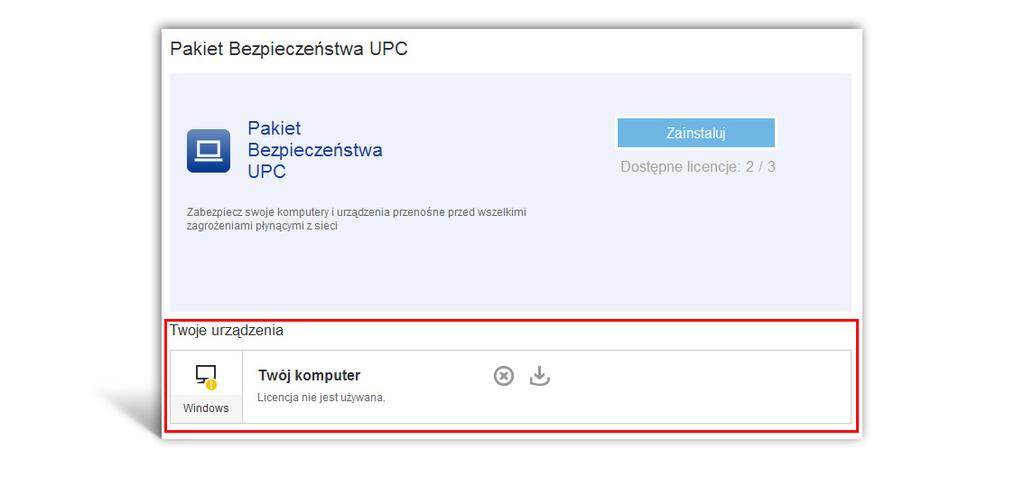Remove Twój komputer device with X icon
Screen dimensions: 1024x478
pyautogui.click(x=504, y=376)
